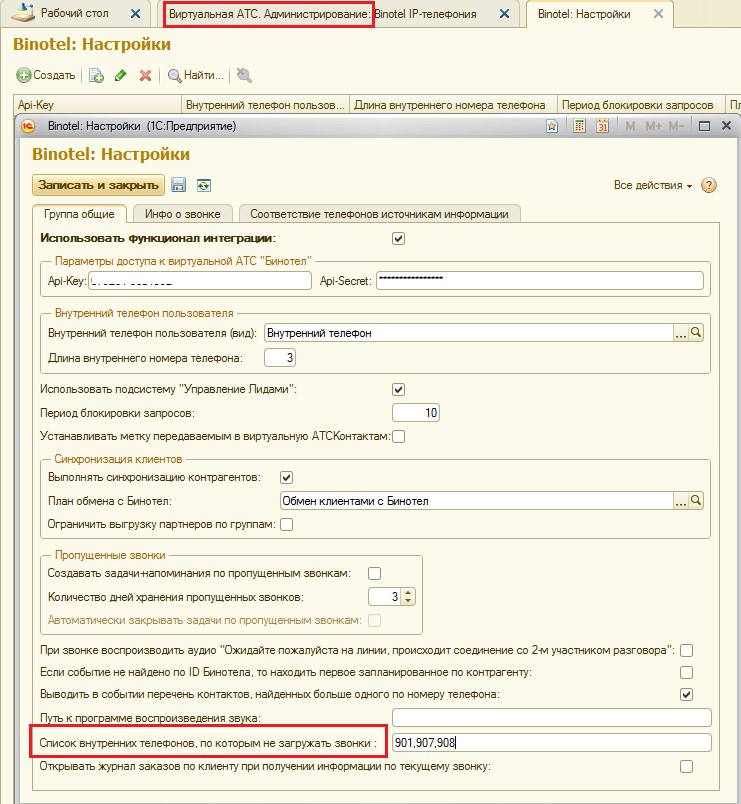This screenshot has height=804, width=741.
Task: Click Записать и закрыть button
Action: [98, 185]
